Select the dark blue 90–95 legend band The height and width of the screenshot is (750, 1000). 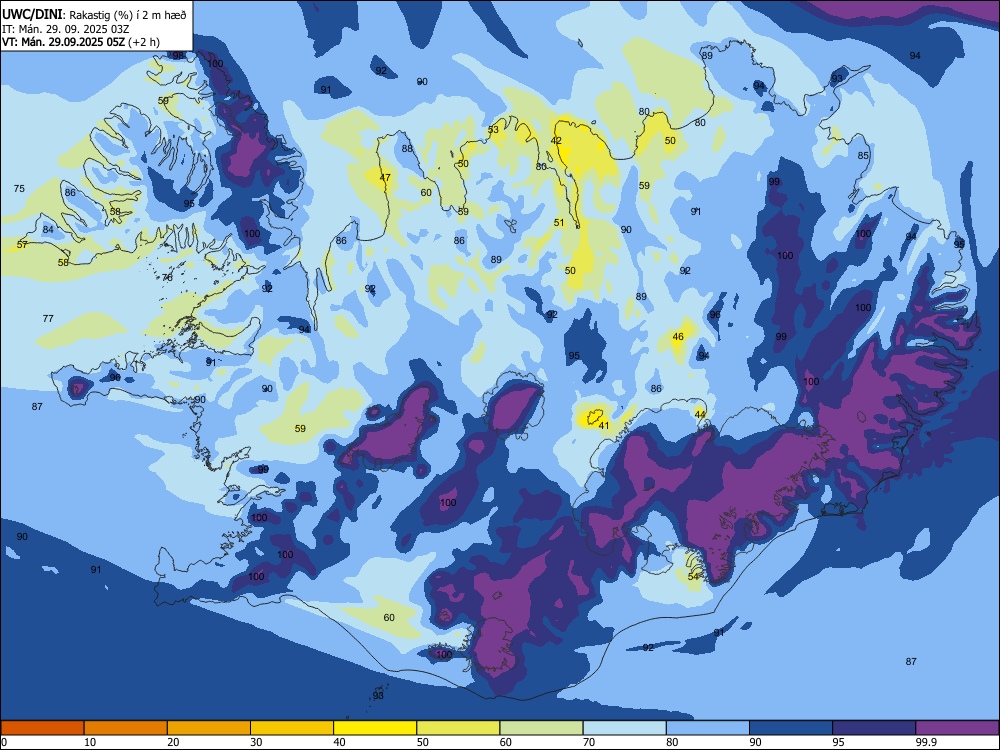point(791,728)
